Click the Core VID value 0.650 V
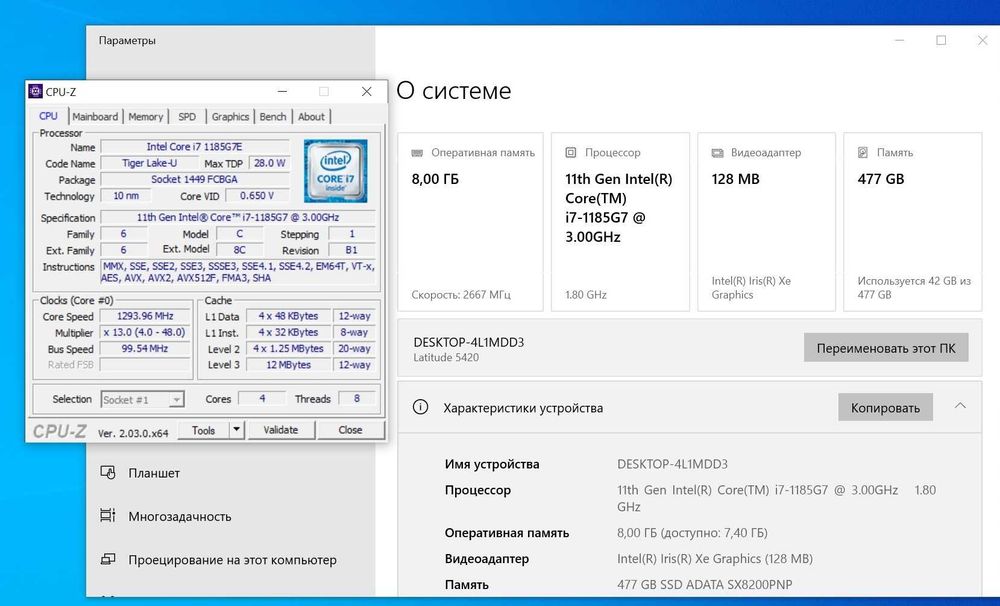 pos(256,196)
